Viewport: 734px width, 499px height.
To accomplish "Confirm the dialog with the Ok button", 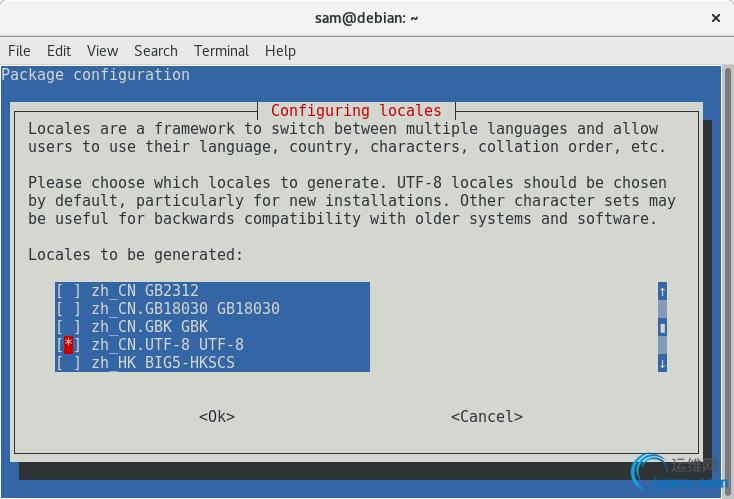I will [x=217, y=416].
